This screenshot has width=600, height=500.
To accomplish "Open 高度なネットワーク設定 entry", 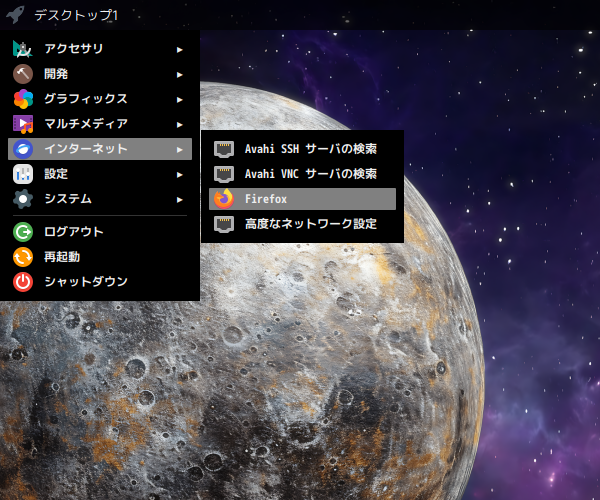I will [x=302, y=224].
